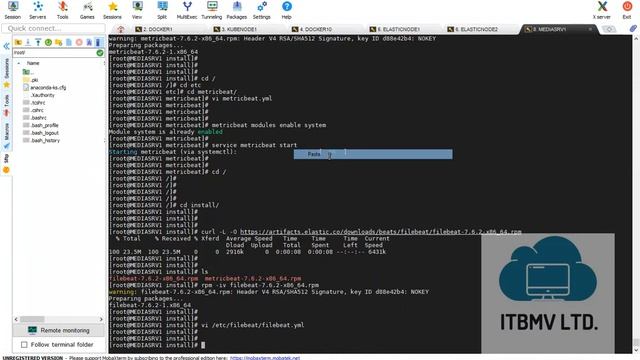Select the parent '..' folder entry
Viewport: 640px width, 360px height.
[28, 72]
